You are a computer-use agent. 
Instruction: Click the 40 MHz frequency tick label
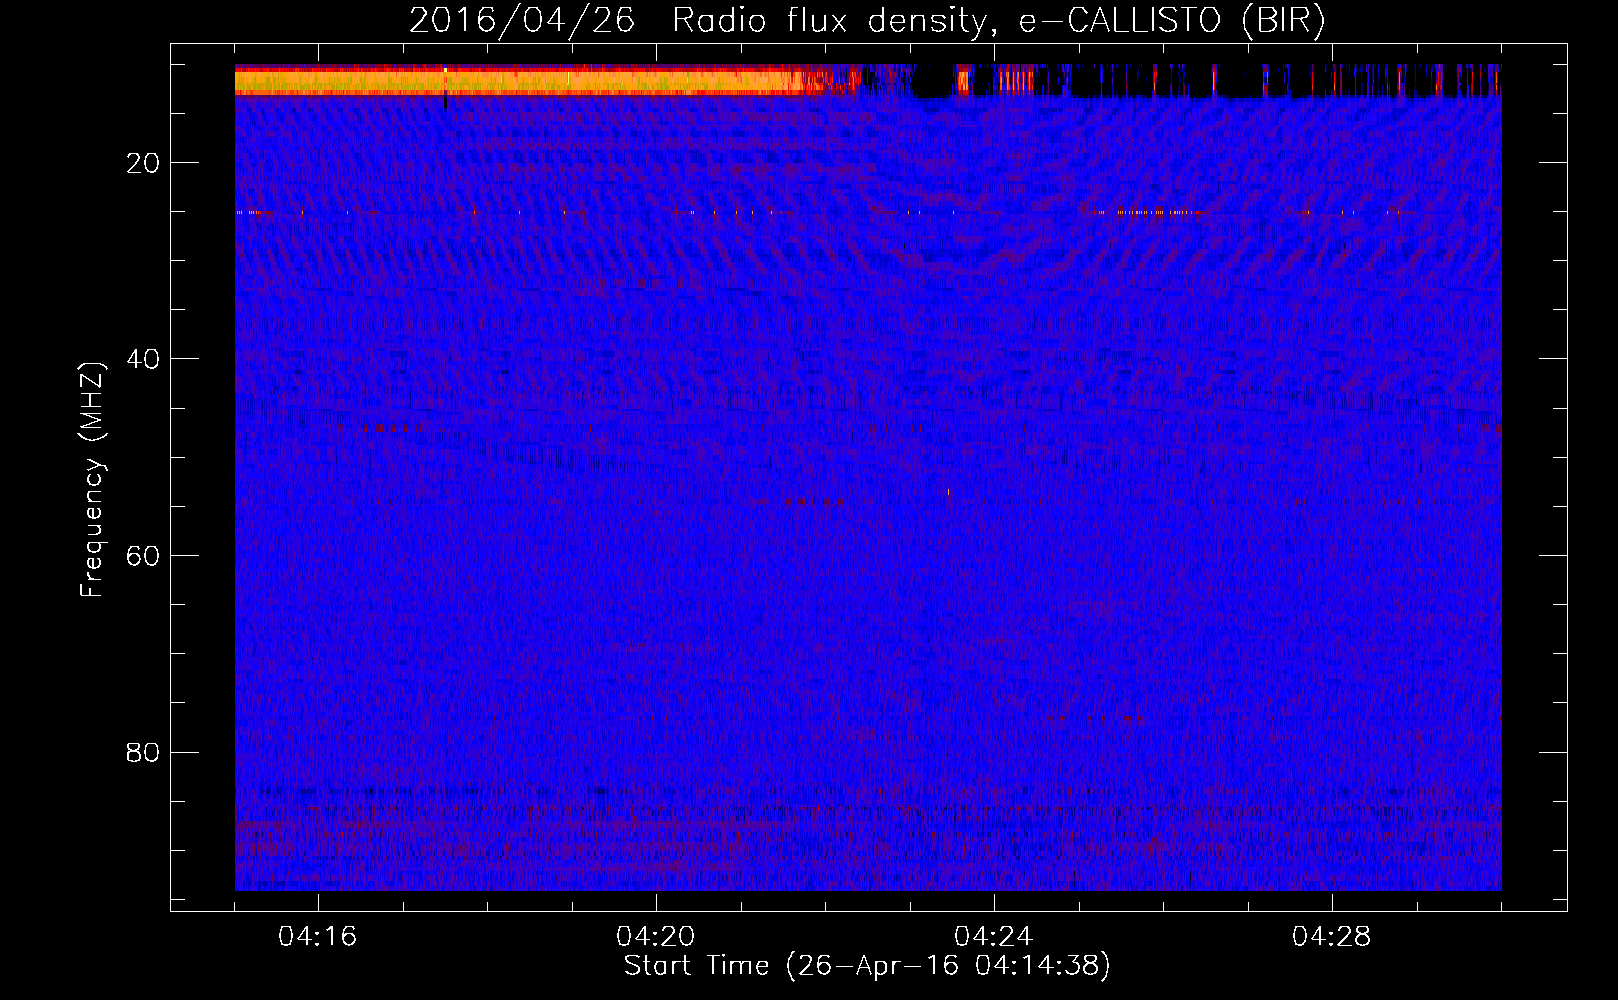[x=144, y=359]
